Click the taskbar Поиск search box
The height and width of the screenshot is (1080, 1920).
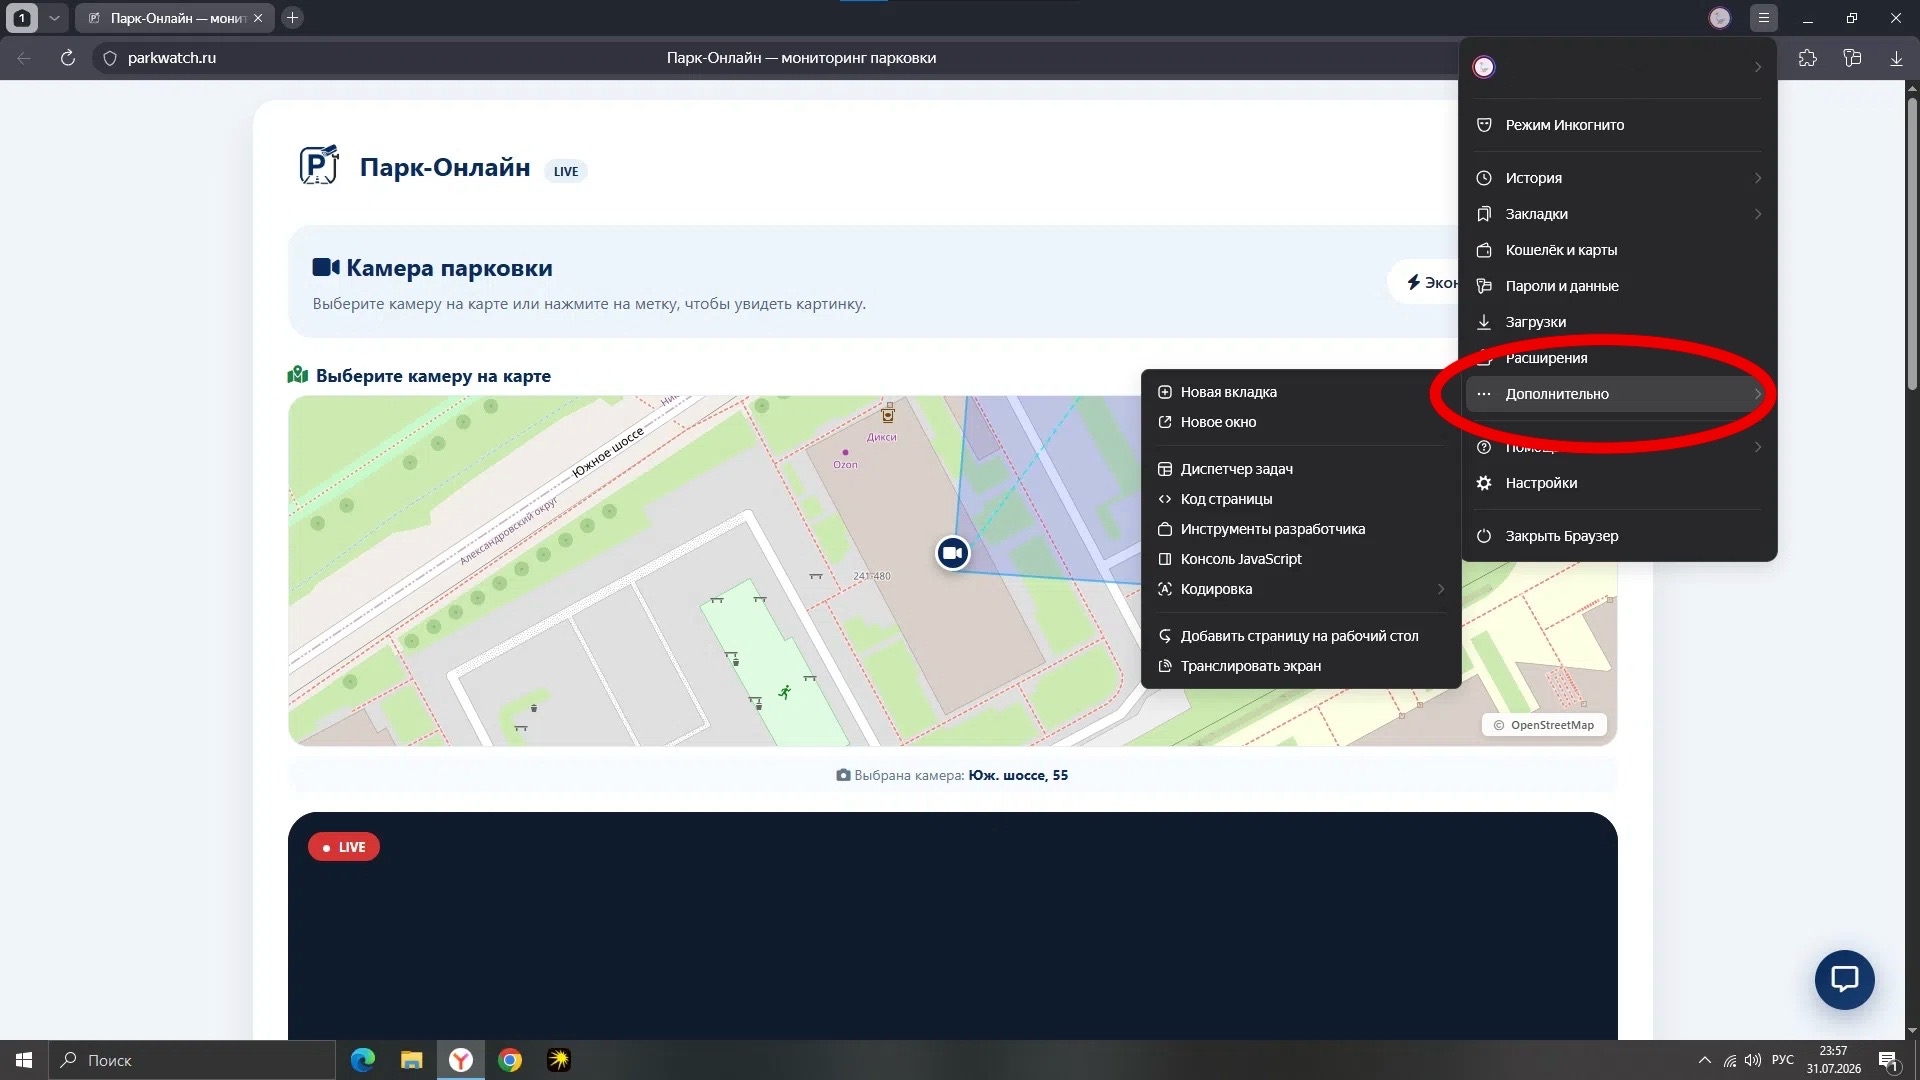pyautogui.click(x=192, y=1060)
